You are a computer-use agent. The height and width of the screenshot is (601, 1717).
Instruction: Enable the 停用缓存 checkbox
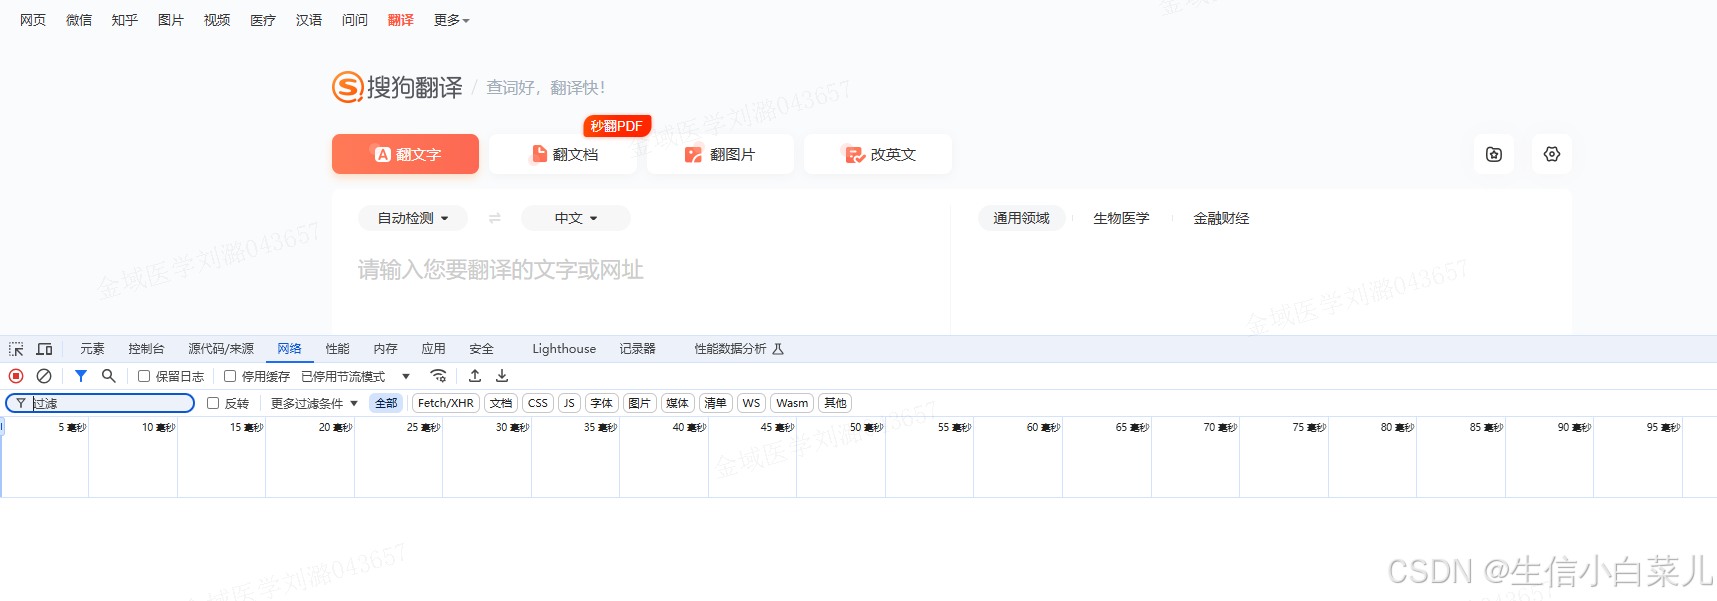click(x=230, y=376)
